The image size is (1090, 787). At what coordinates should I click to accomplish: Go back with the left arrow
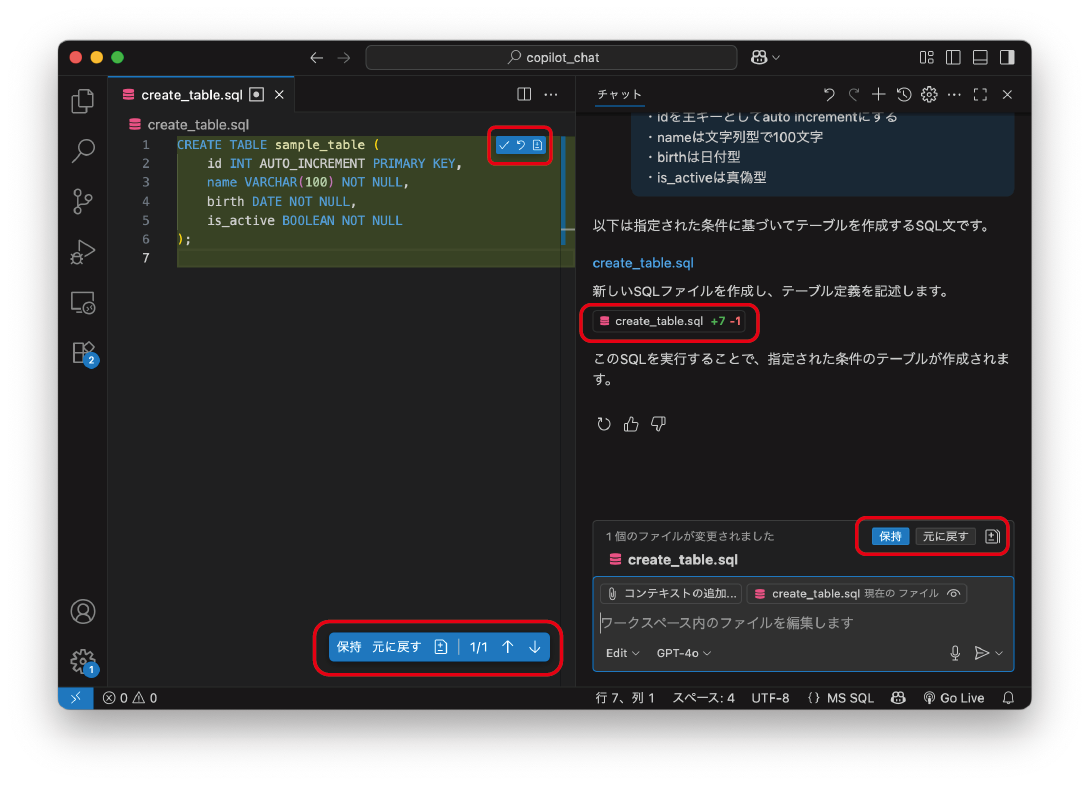tap(317, 58)
